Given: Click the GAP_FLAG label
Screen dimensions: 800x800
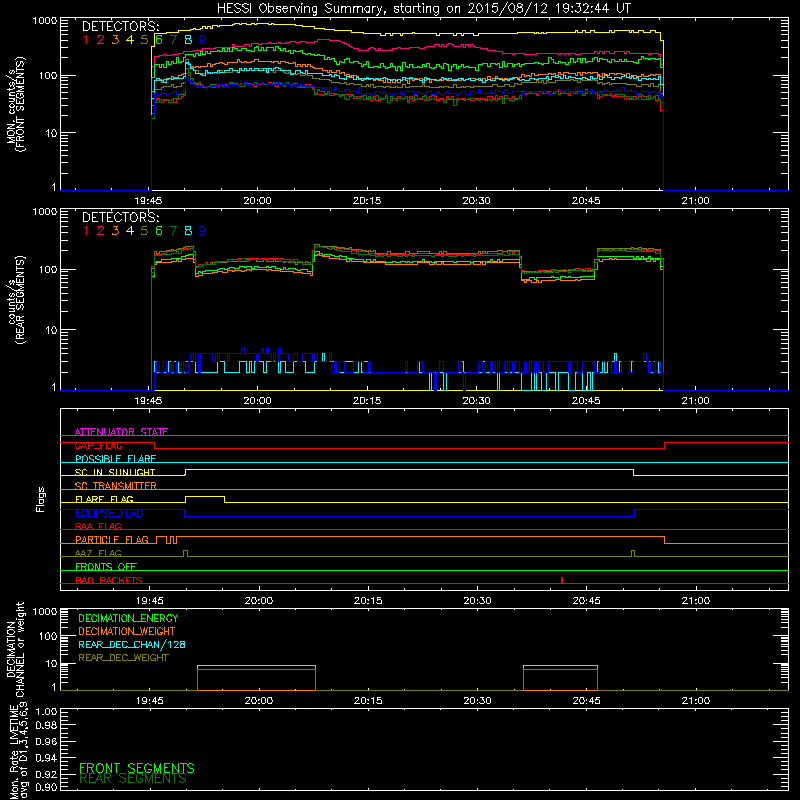Looking at the screenshot, I should point(98,445).
